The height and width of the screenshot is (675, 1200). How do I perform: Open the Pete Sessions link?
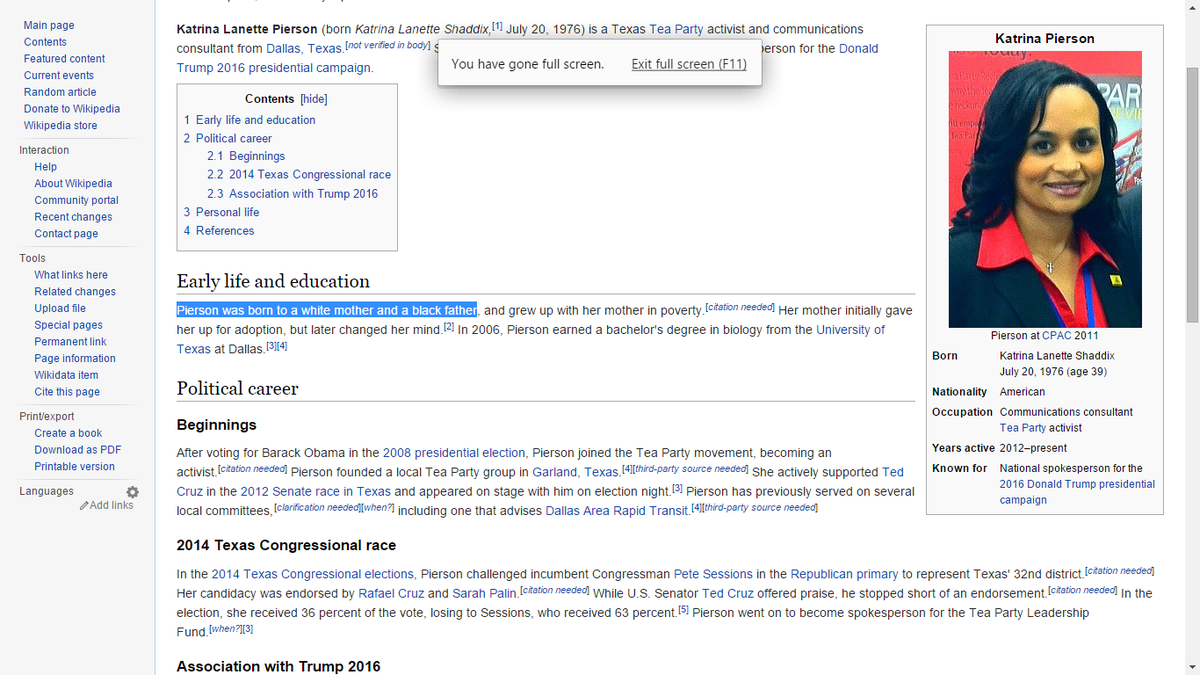pyautogui.click(x=713, y=574)
